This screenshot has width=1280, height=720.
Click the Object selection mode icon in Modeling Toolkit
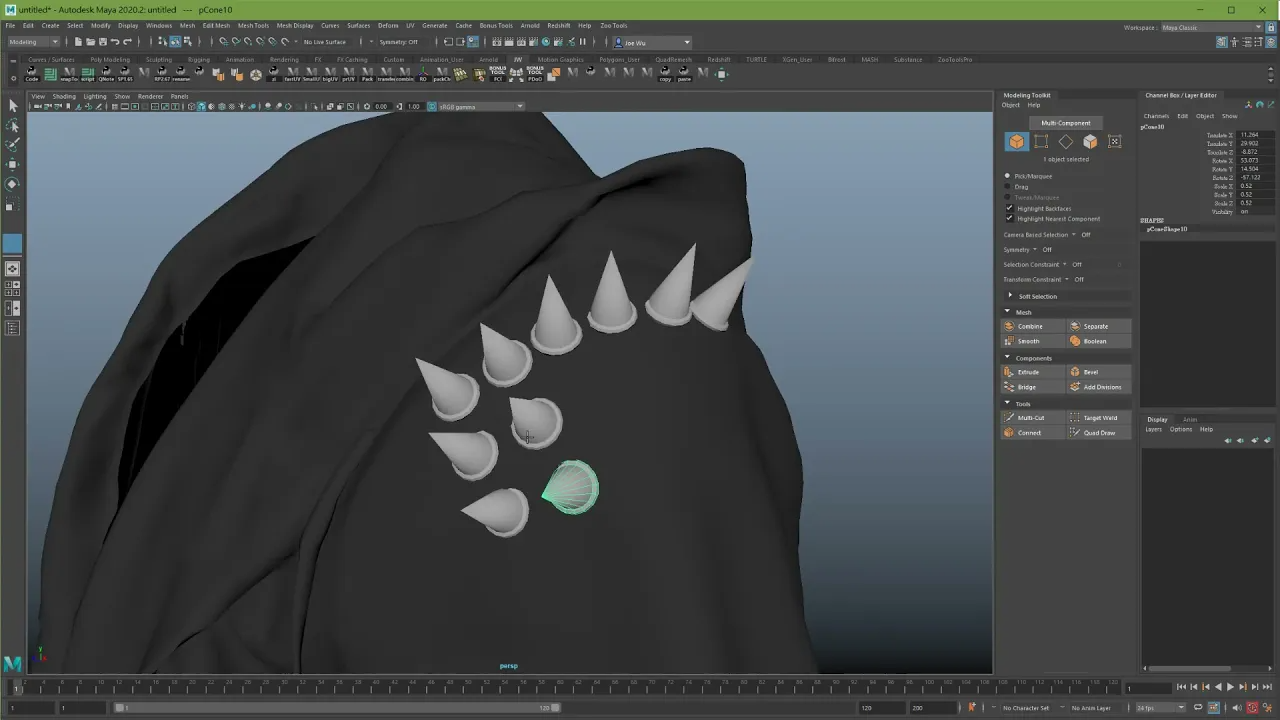pyautogui.click(x=1016, y=142)
